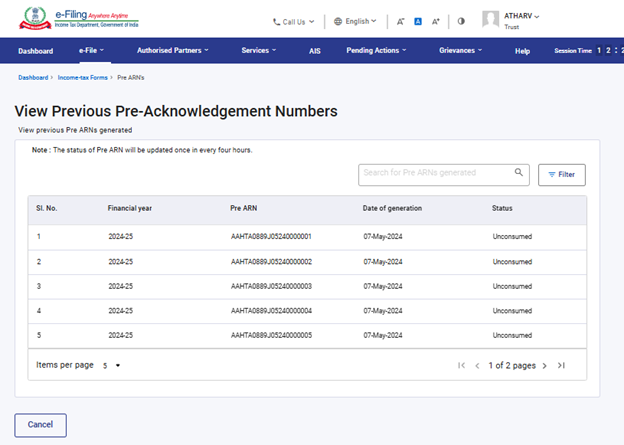Click the search magnifier icon
624x445 pixels.
[519, 173]
